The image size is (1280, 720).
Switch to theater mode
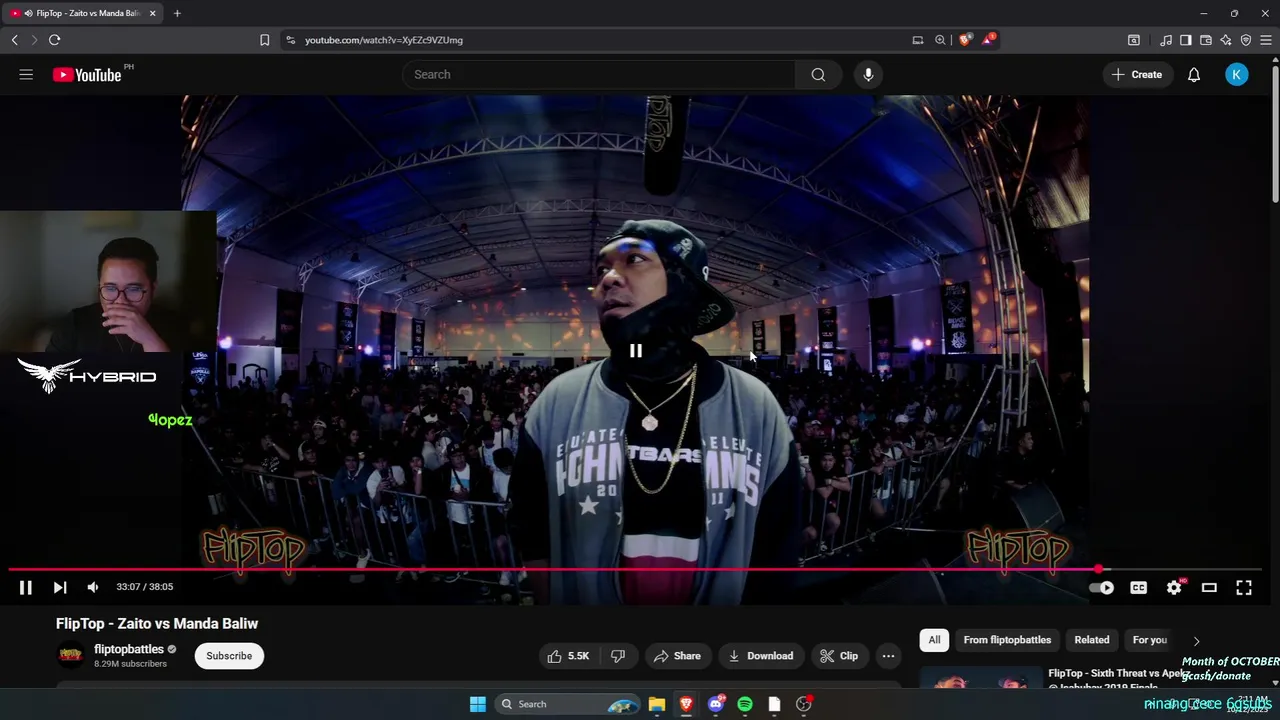click(x=1209, y=588)
